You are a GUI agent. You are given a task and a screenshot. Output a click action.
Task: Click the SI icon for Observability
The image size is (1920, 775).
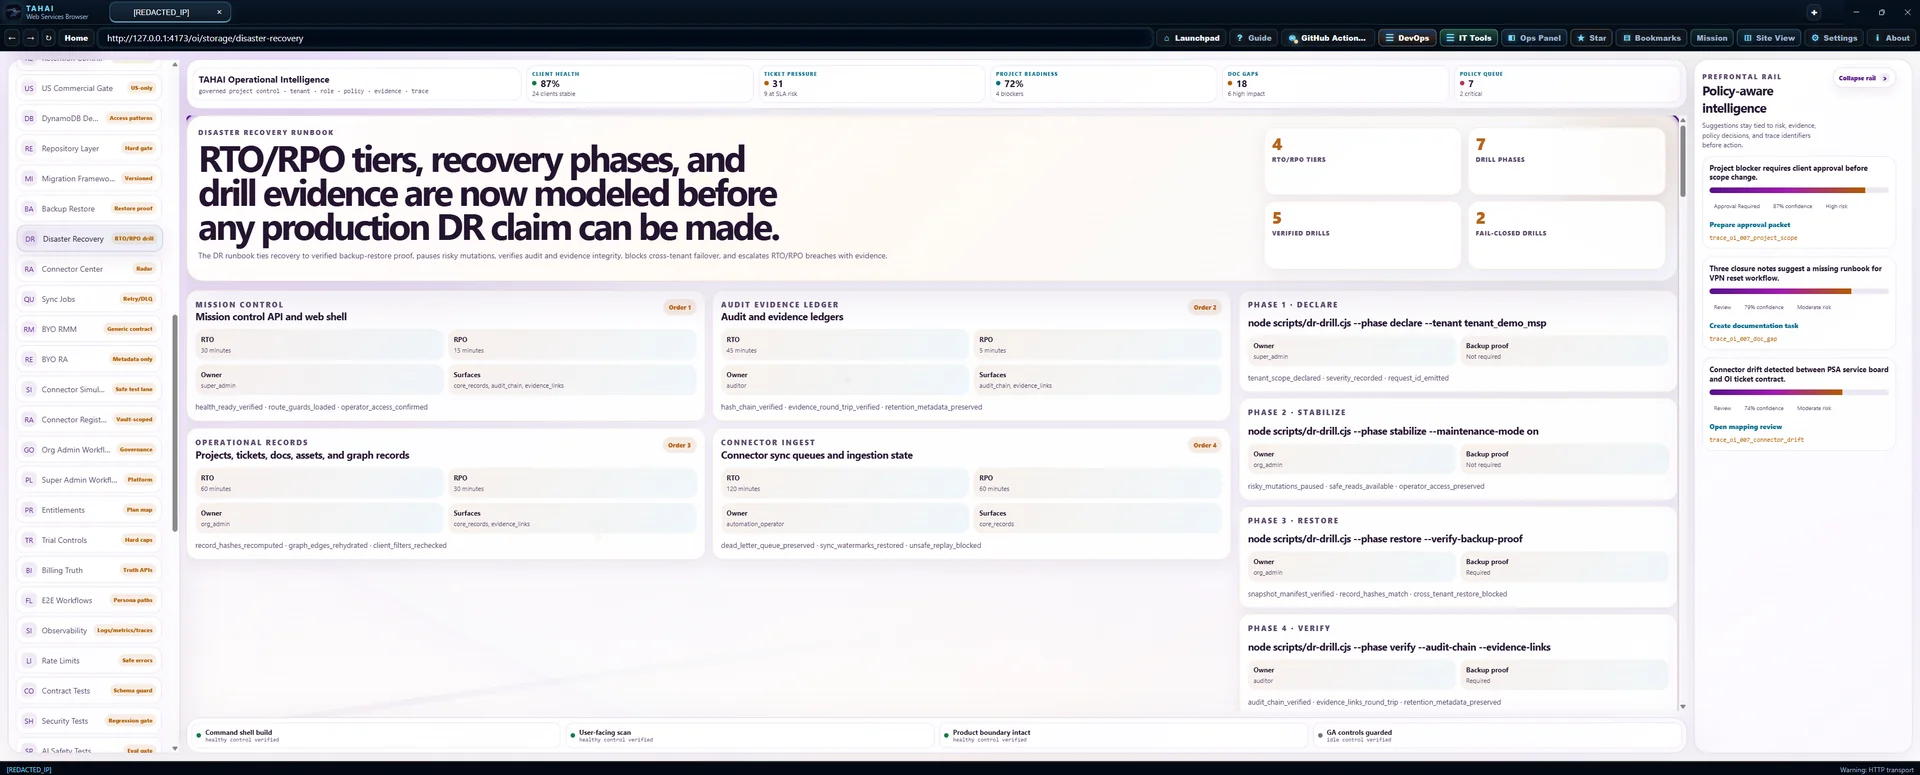tap(29, 631)
